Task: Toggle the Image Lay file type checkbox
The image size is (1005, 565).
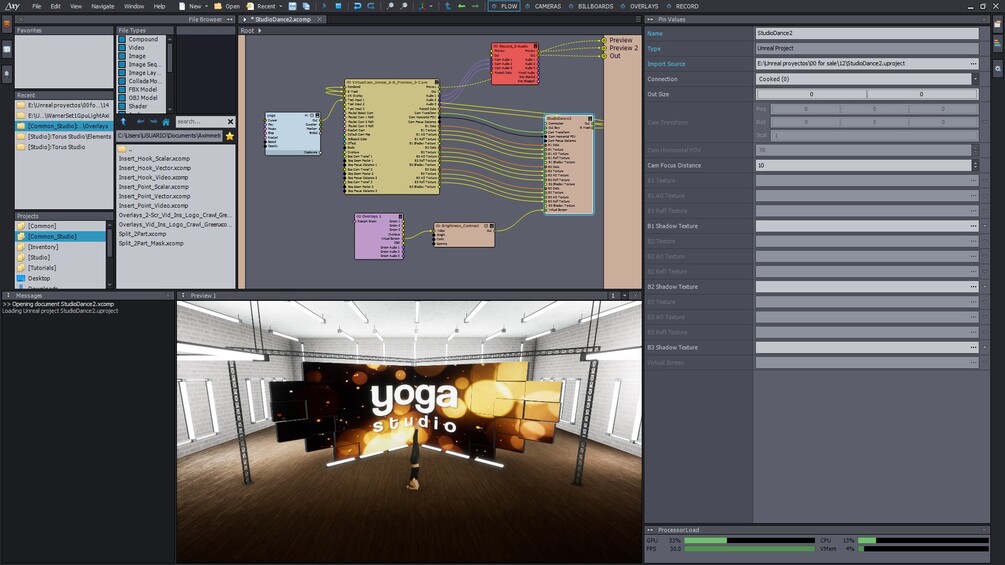Action: (x=122, y=72)
